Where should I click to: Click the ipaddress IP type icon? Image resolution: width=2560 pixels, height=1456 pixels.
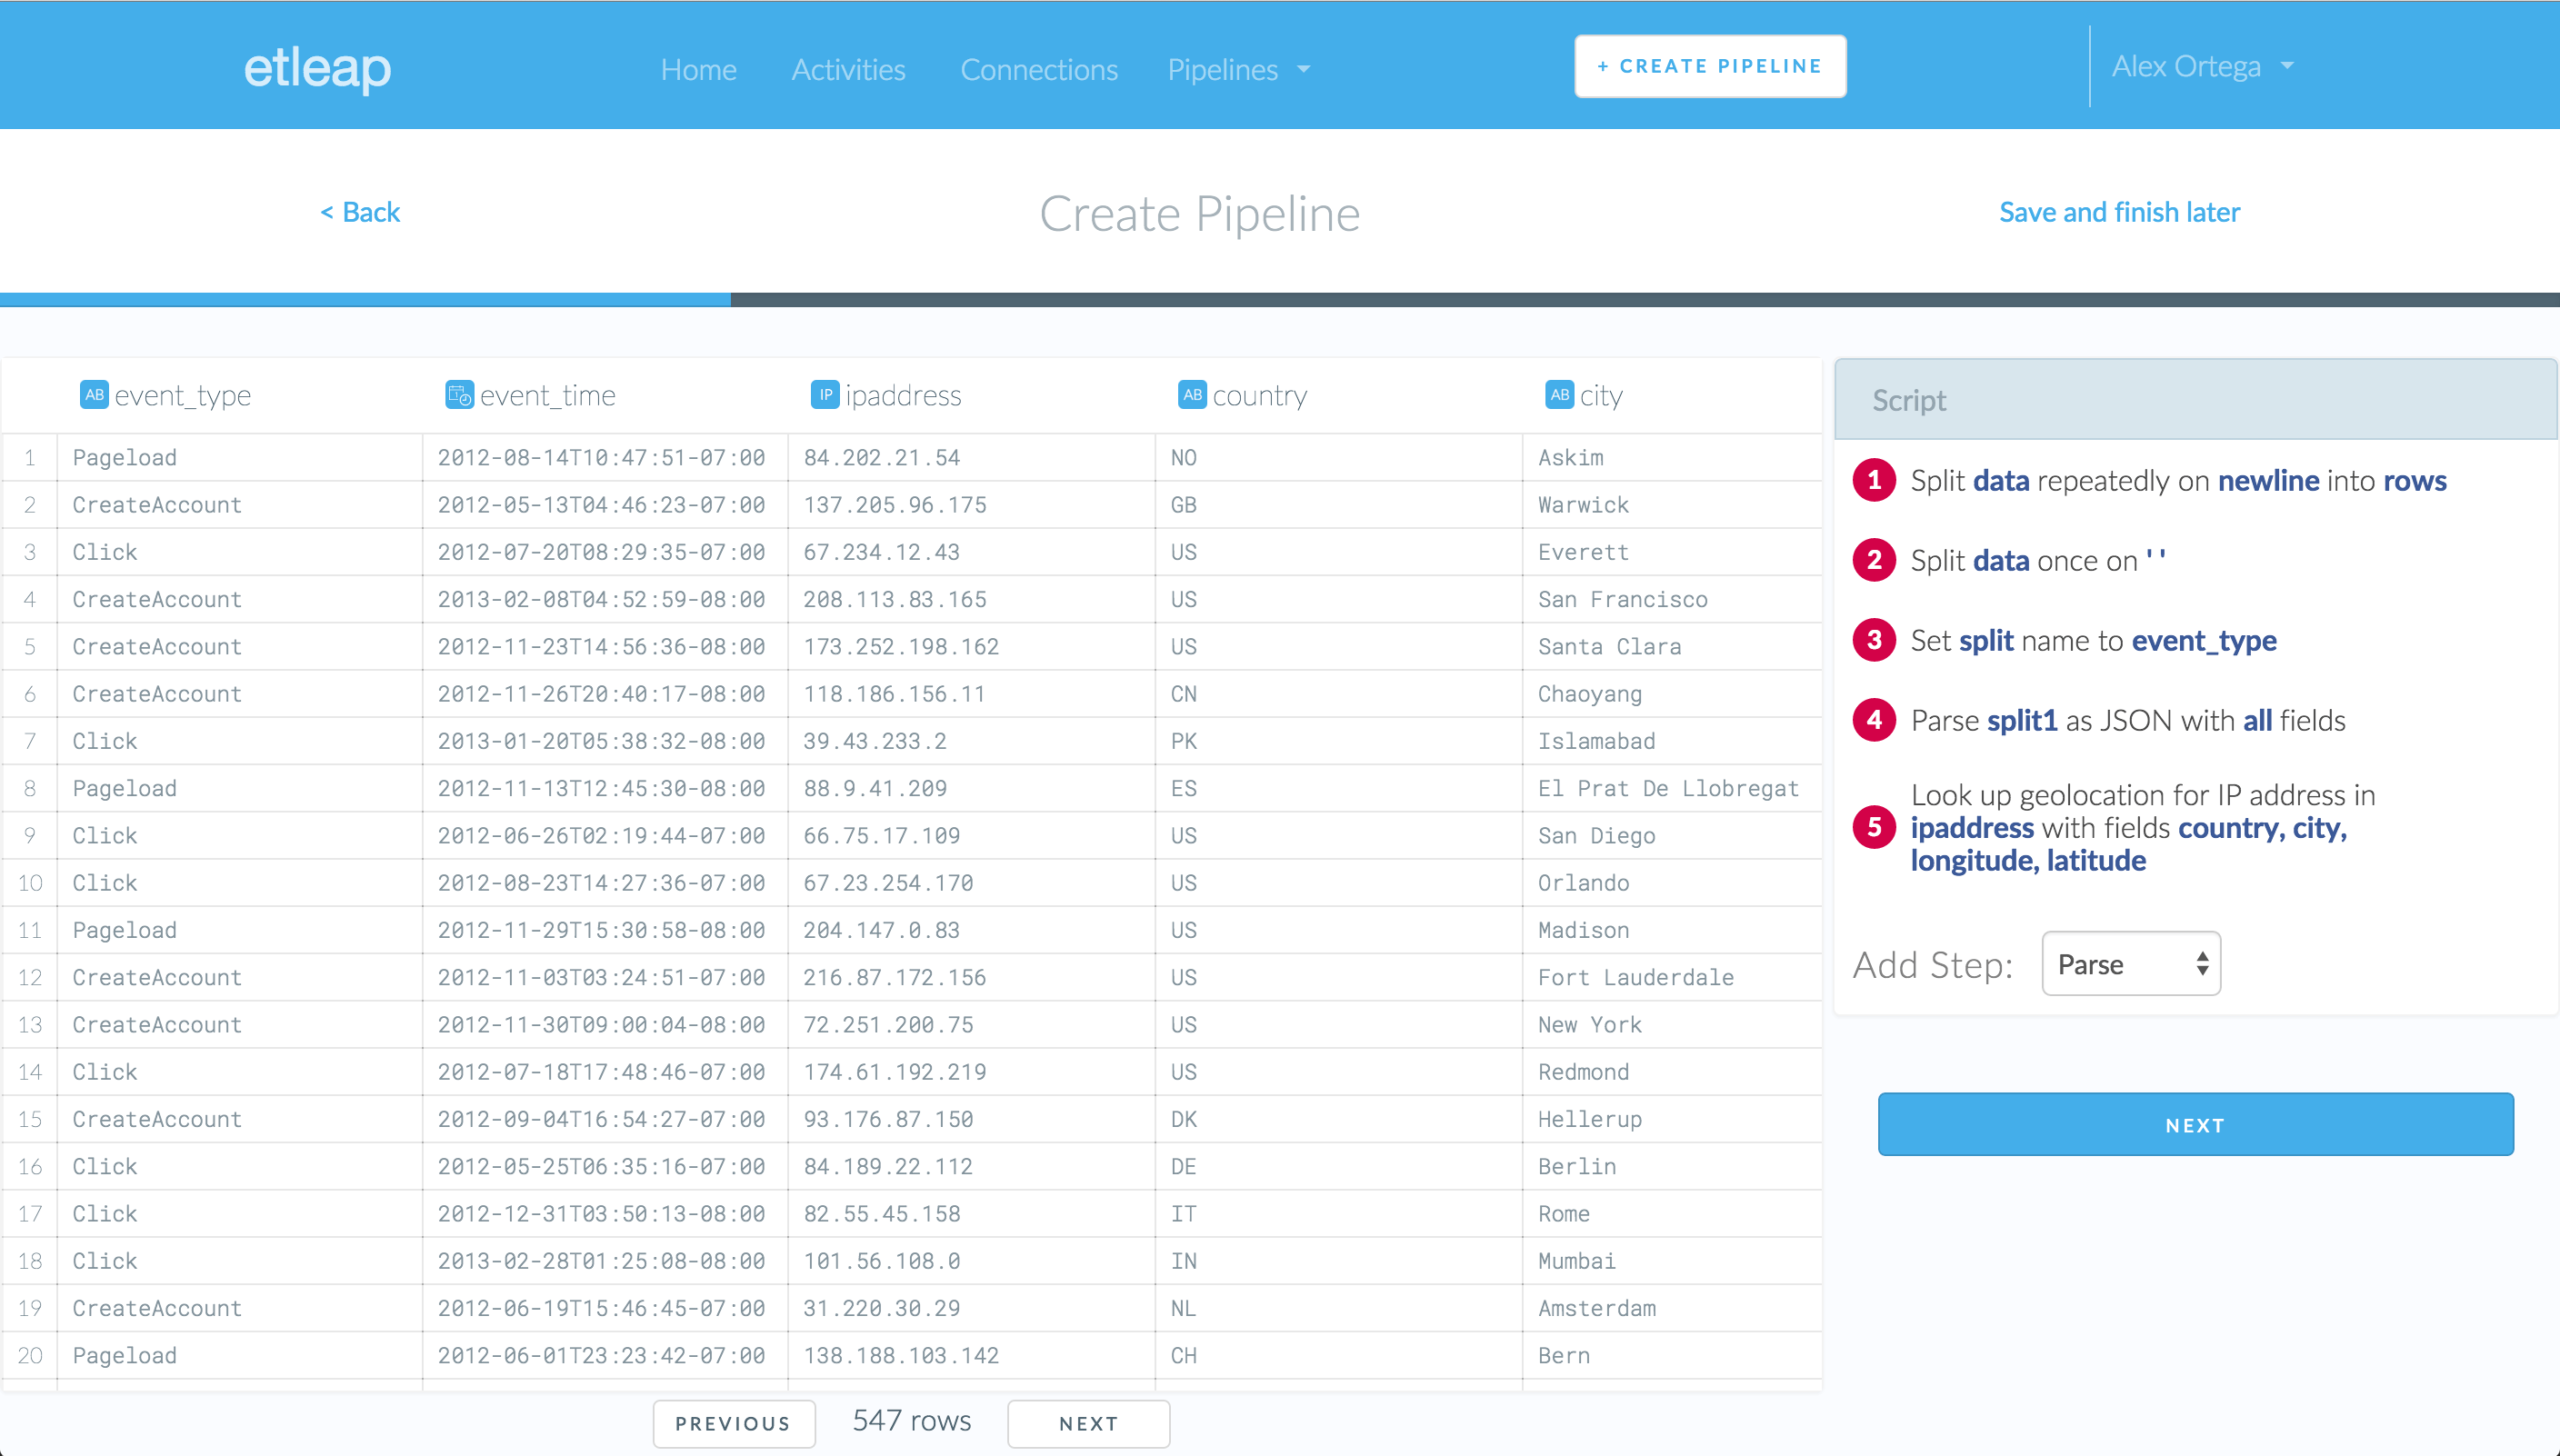[x=825, y=395]
